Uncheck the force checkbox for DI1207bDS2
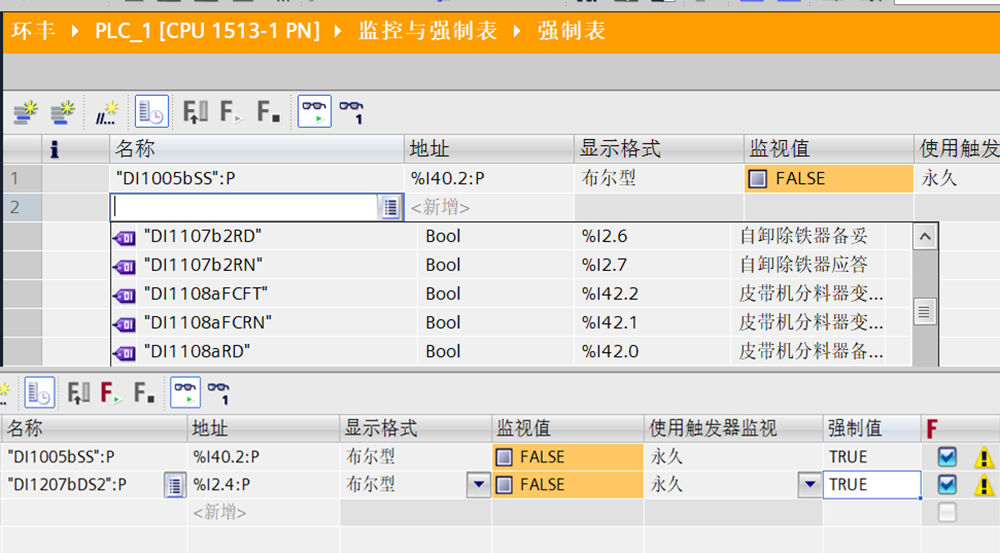Viewport: 1000px width, 553px height. coord(947,485)
